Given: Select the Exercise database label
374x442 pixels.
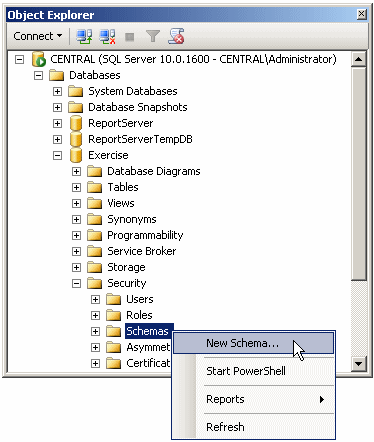Looking at the screenshot, I should click(x=108, y=155).
